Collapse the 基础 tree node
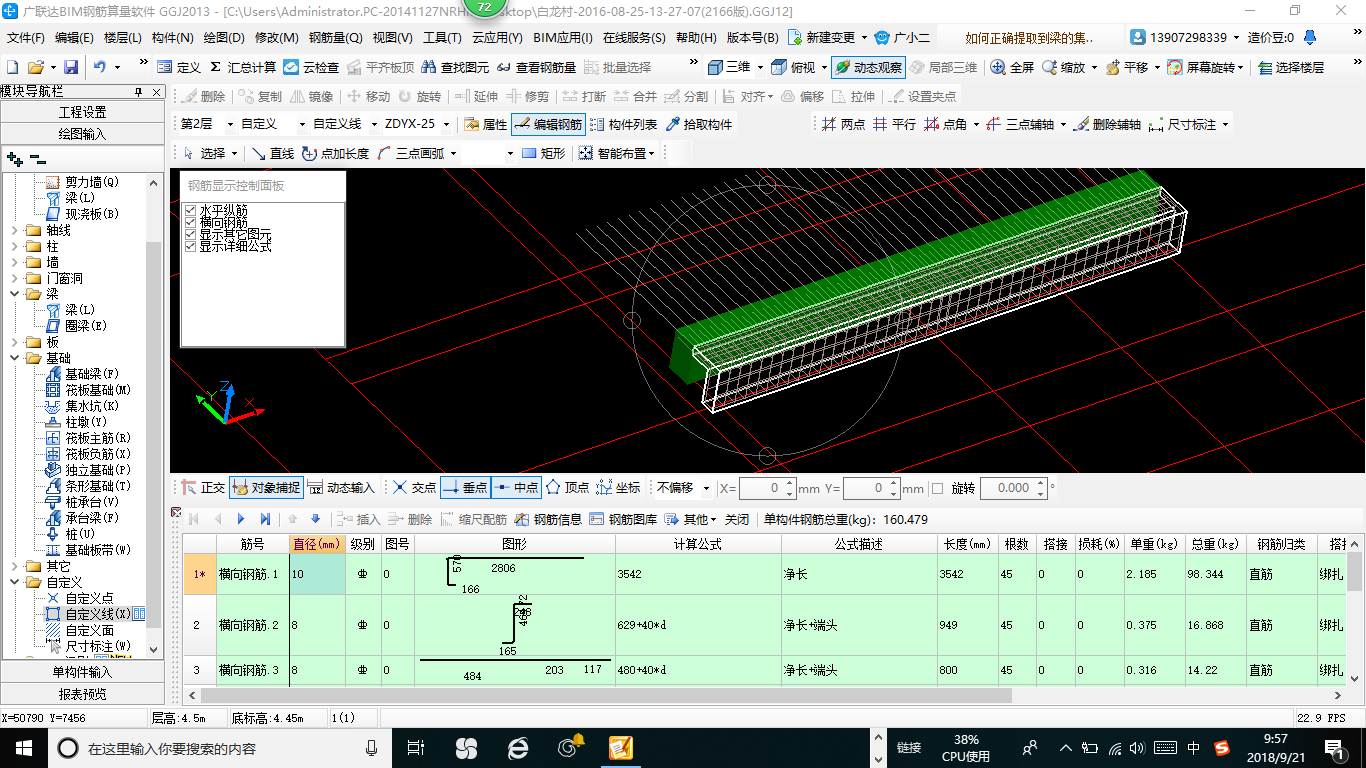The height and width of the screenshot is (768, 1366). [13, 358]
